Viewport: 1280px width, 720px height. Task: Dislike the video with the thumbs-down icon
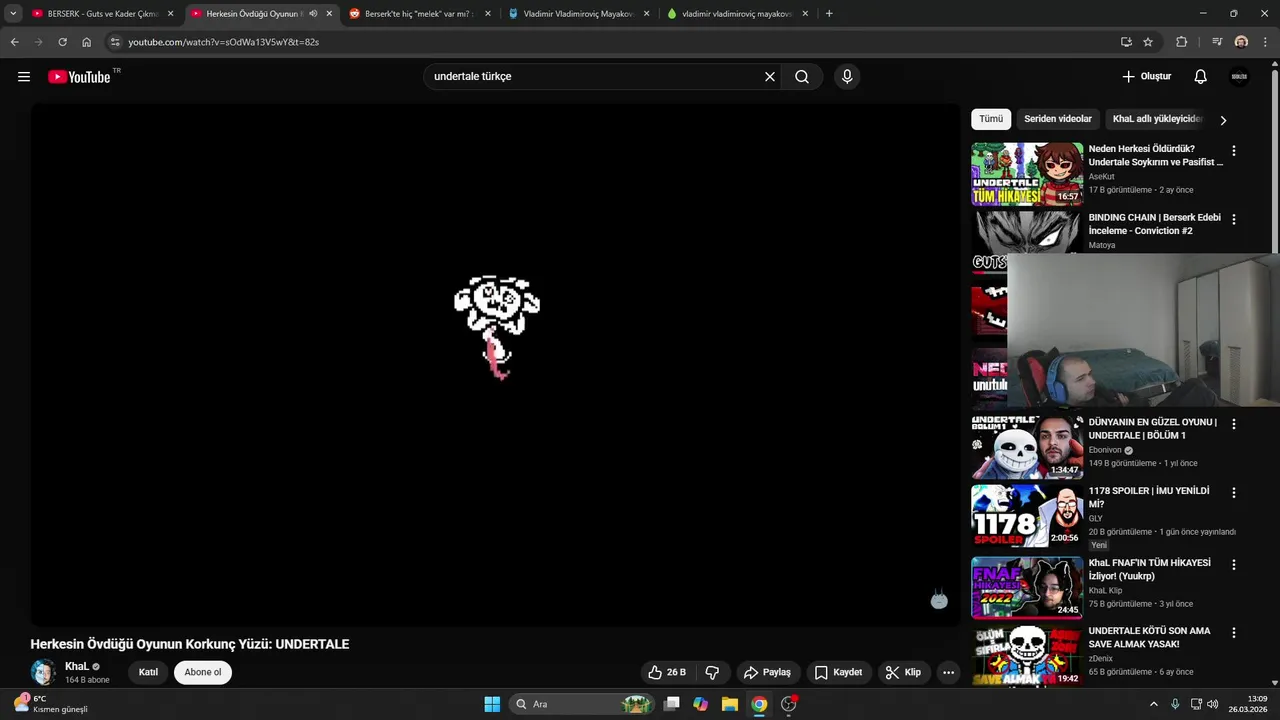point(713,673)
